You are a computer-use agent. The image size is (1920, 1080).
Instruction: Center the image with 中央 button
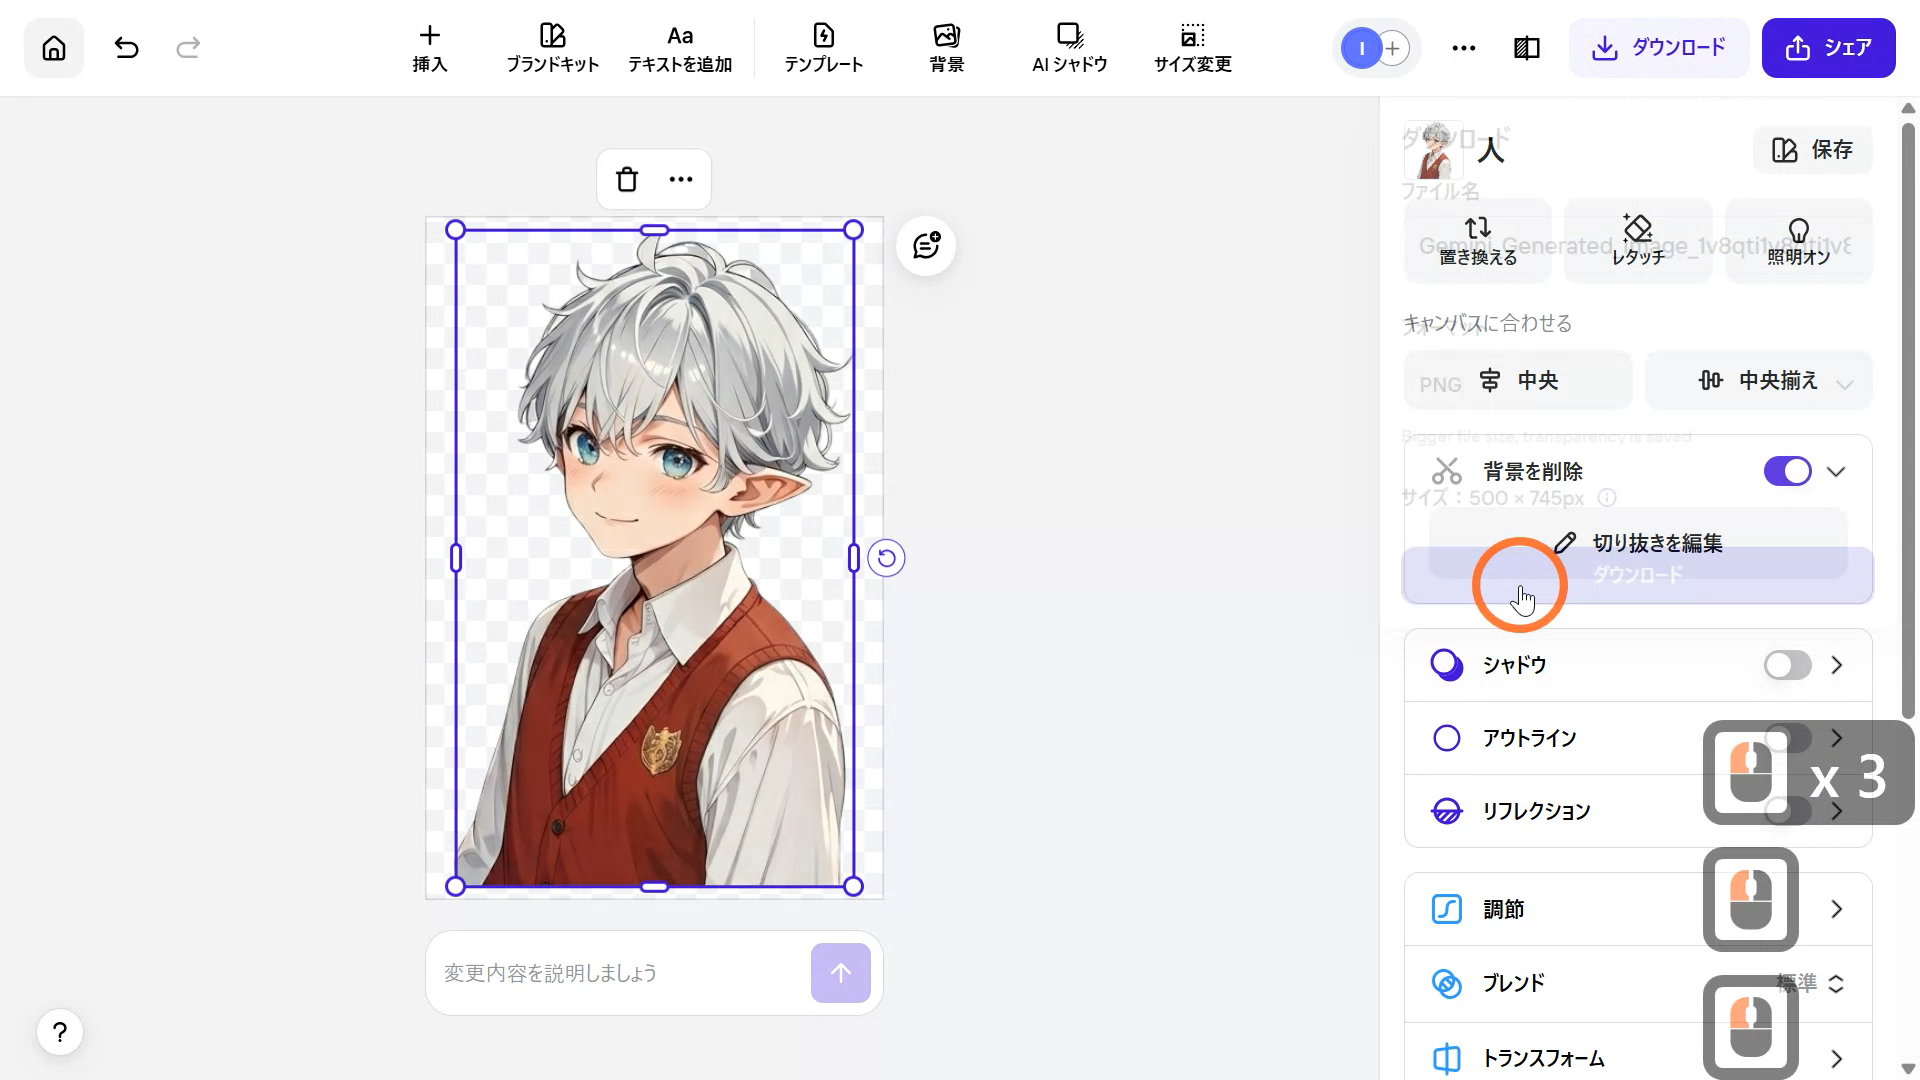1518,380
